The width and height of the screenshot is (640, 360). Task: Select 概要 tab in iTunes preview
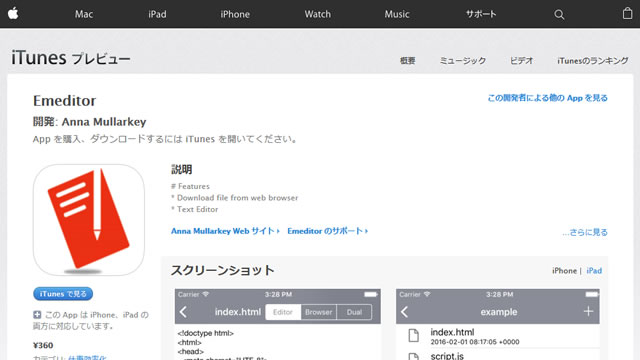[x=407, y=61]
